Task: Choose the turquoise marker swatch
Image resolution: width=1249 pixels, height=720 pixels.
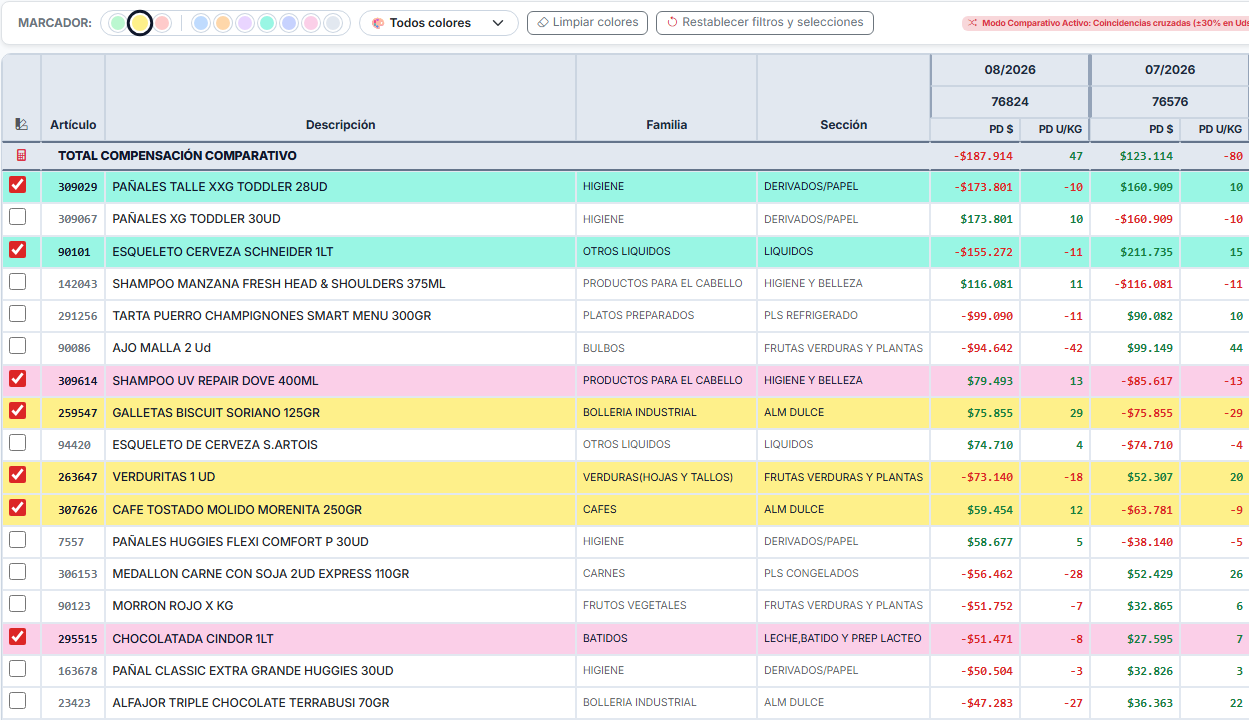Action: click(x=267, y=23)
